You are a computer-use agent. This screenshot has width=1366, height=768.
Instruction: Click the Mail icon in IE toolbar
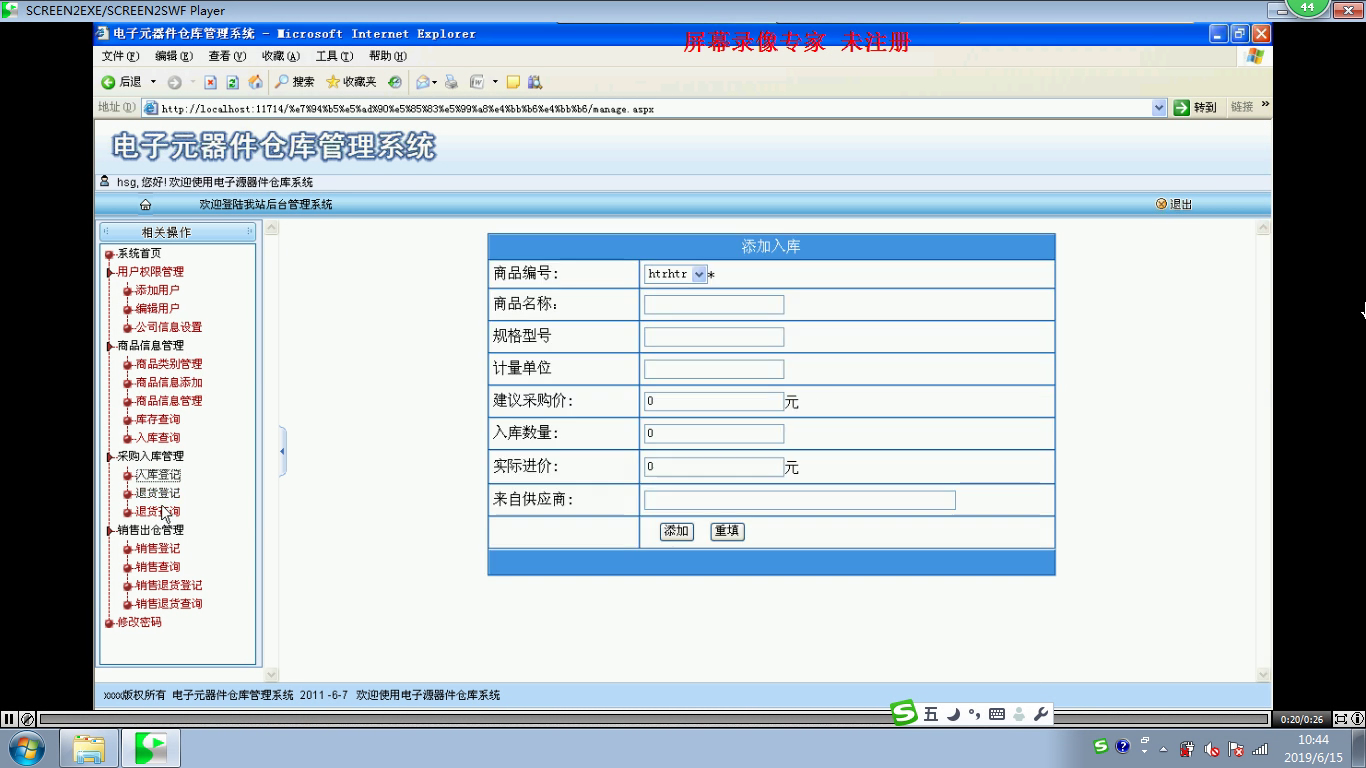(x=422, y=82)
